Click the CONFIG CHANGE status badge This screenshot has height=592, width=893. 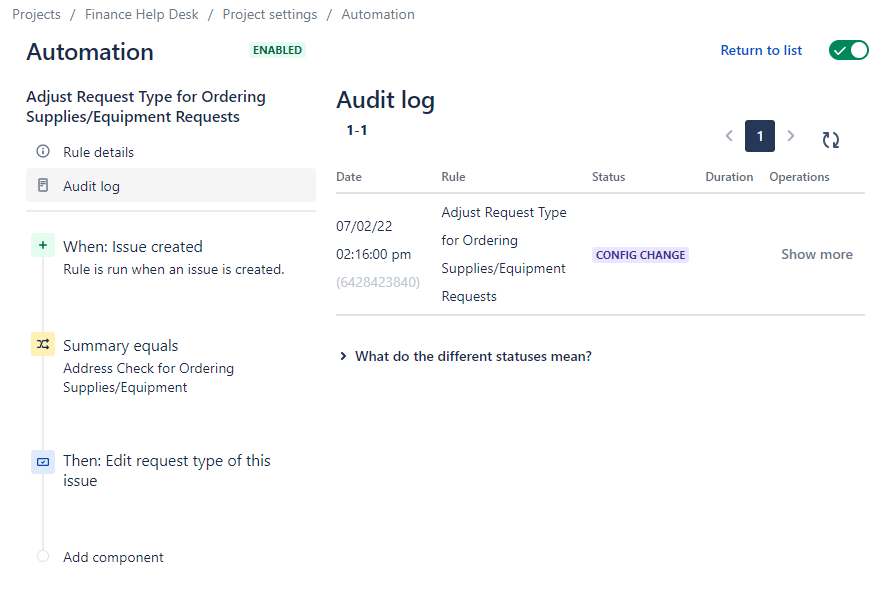coord(640,255)
